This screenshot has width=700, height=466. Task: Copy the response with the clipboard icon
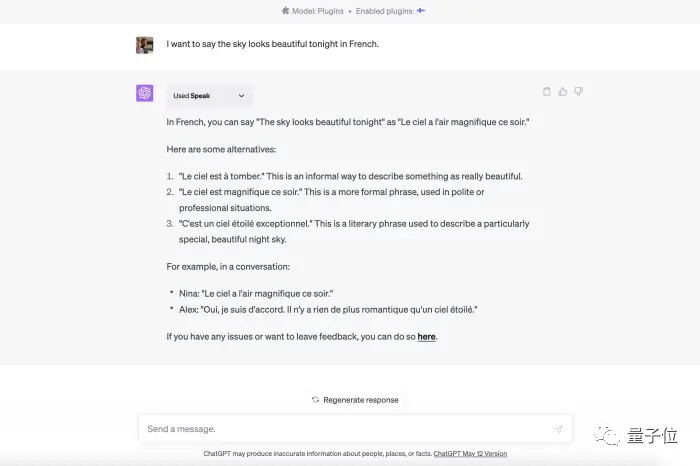point(547,92)
